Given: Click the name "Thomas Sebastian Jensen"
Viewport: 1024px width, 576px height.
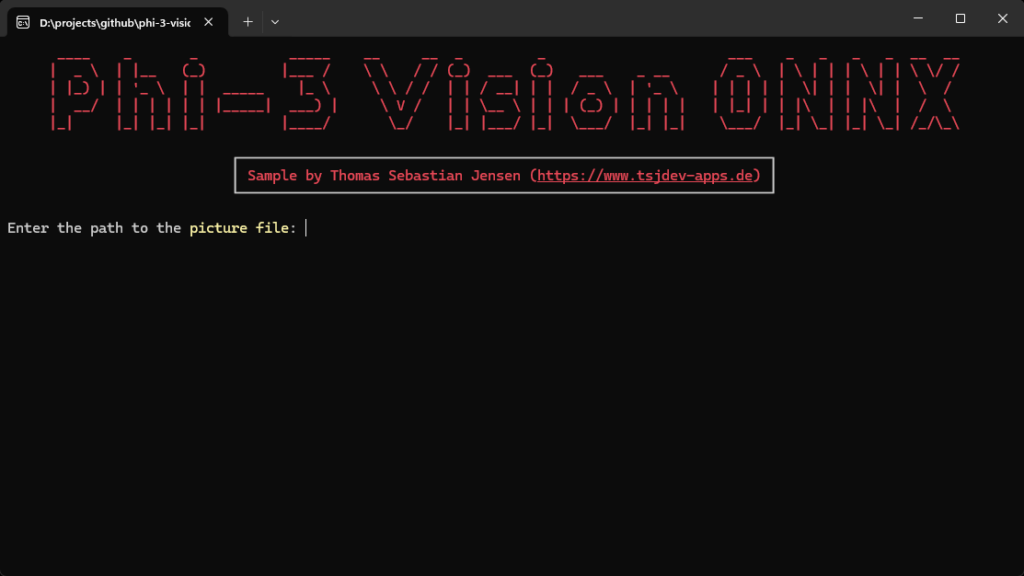Looking at the screenshot, I should coord(425,176).
